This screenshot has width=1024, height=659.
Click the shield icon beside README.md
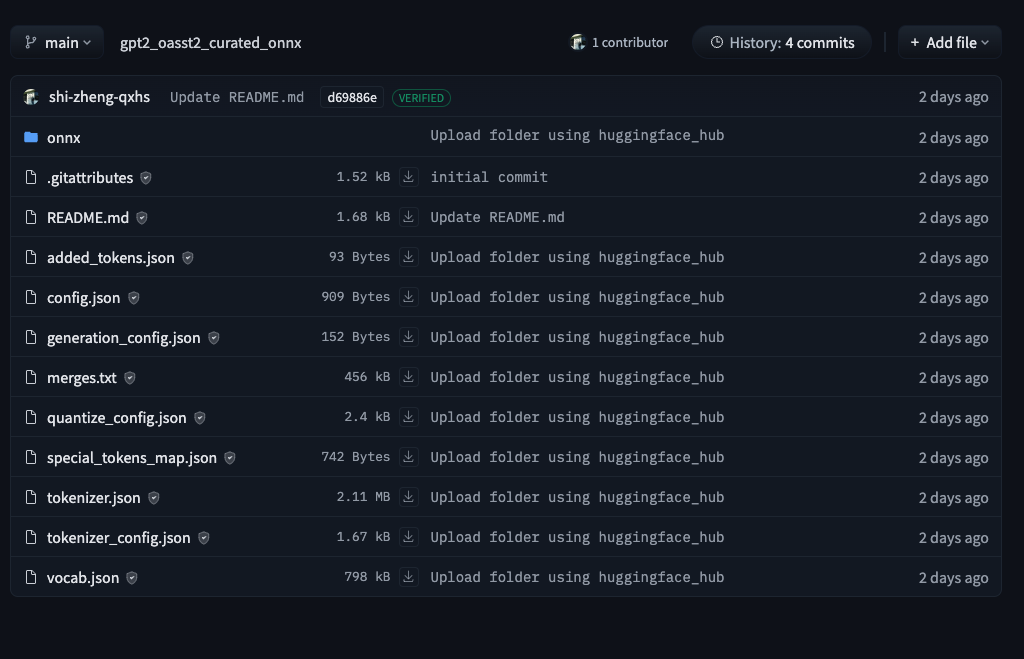[x=142, y=217]
